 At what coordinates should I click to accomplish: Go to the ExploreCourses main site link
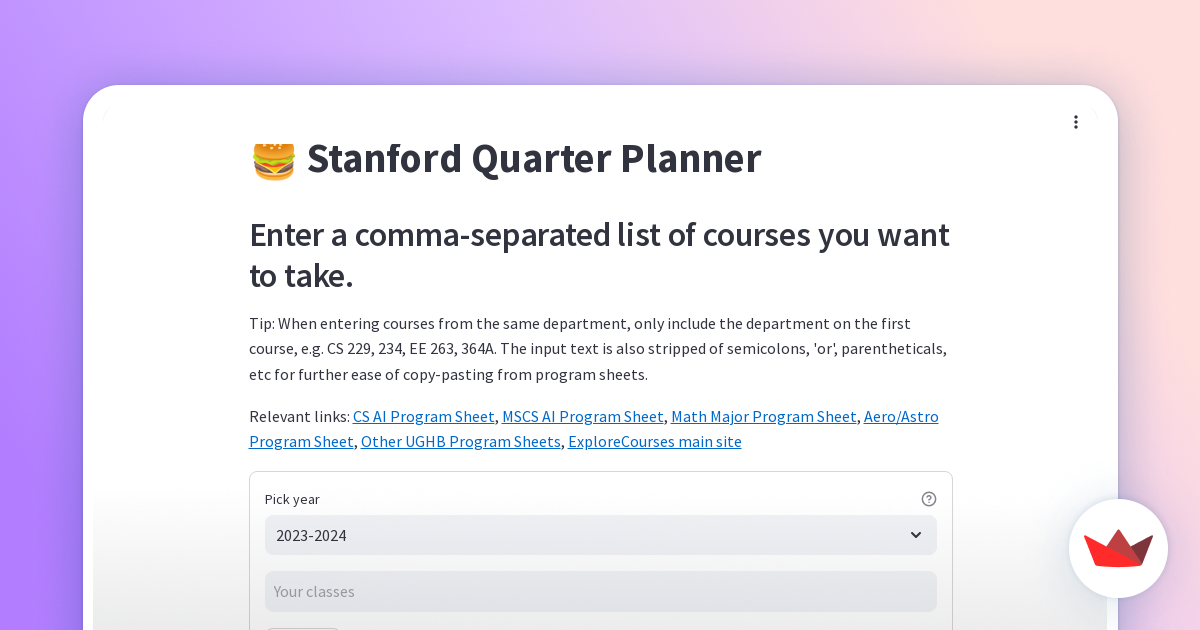click(x=654, y=441)
